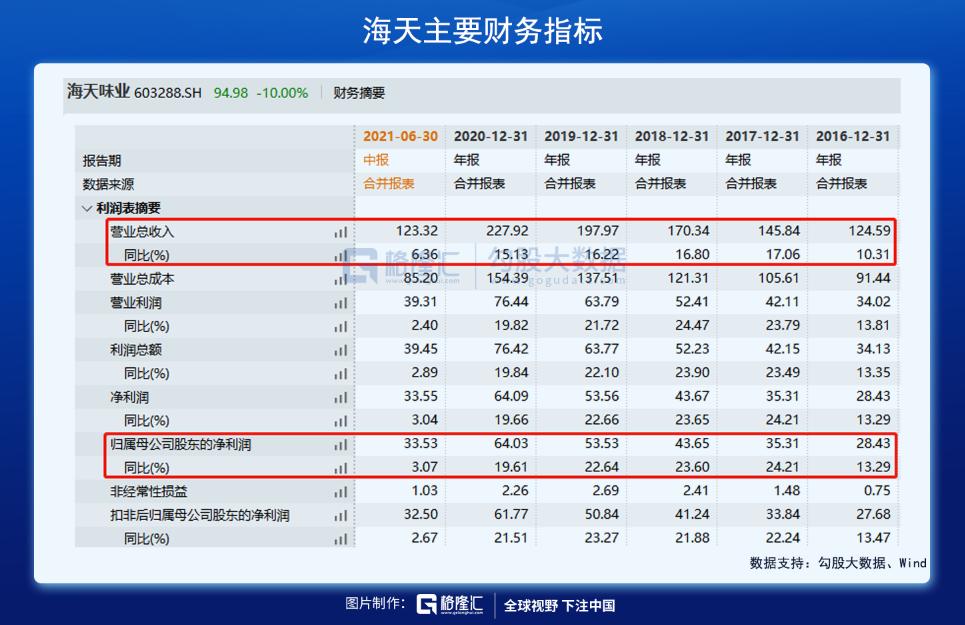This screenshot has height=625, width=965.
Task: Click the growth value 17.06
Action: pos(783,255)
